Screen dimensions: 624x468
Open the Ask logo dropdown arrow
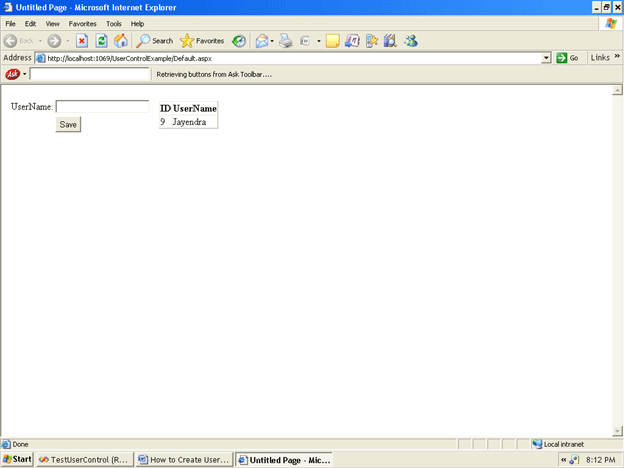[25, 74]
